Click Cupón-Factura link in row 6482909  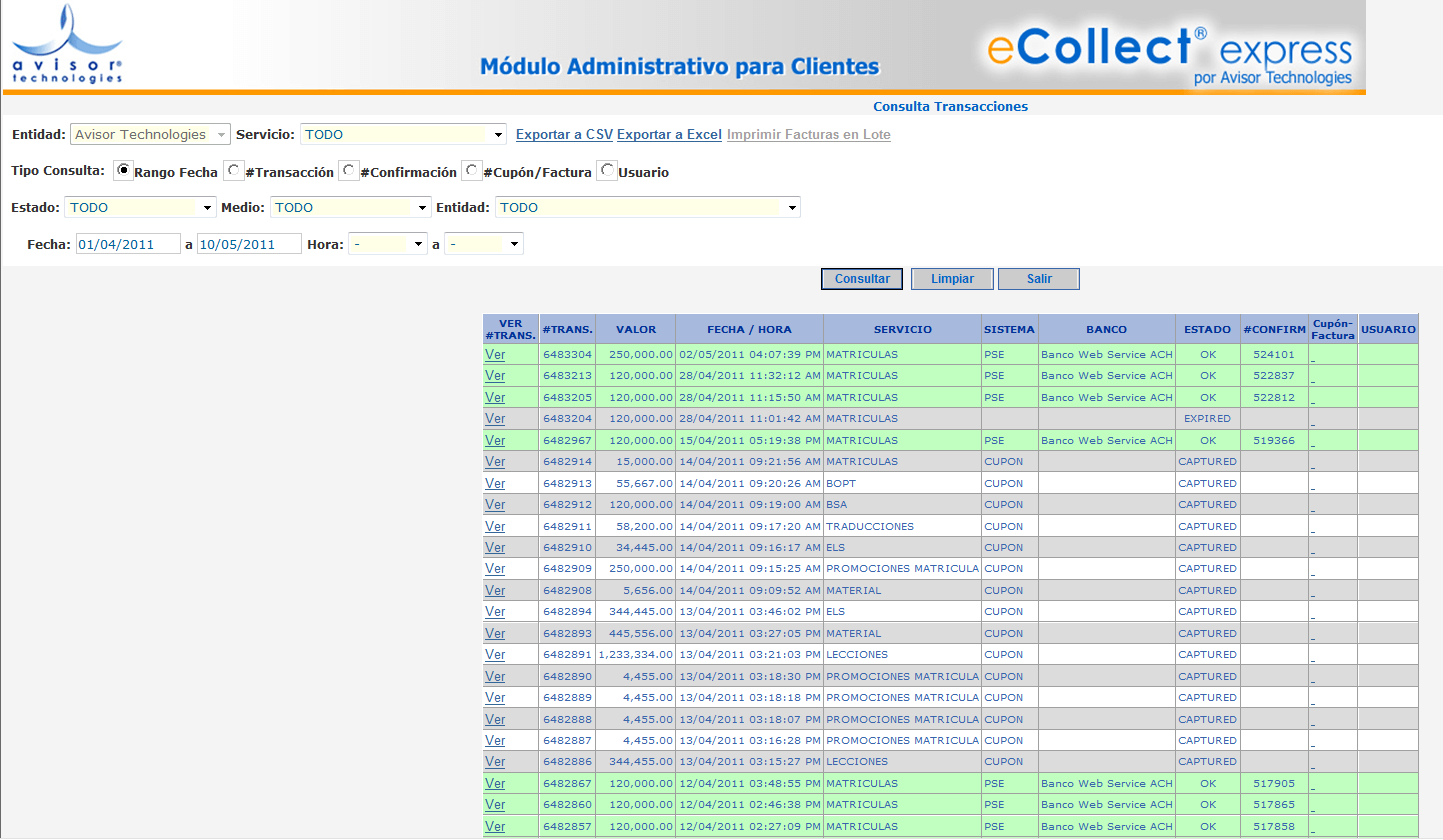click(1313, 571)
